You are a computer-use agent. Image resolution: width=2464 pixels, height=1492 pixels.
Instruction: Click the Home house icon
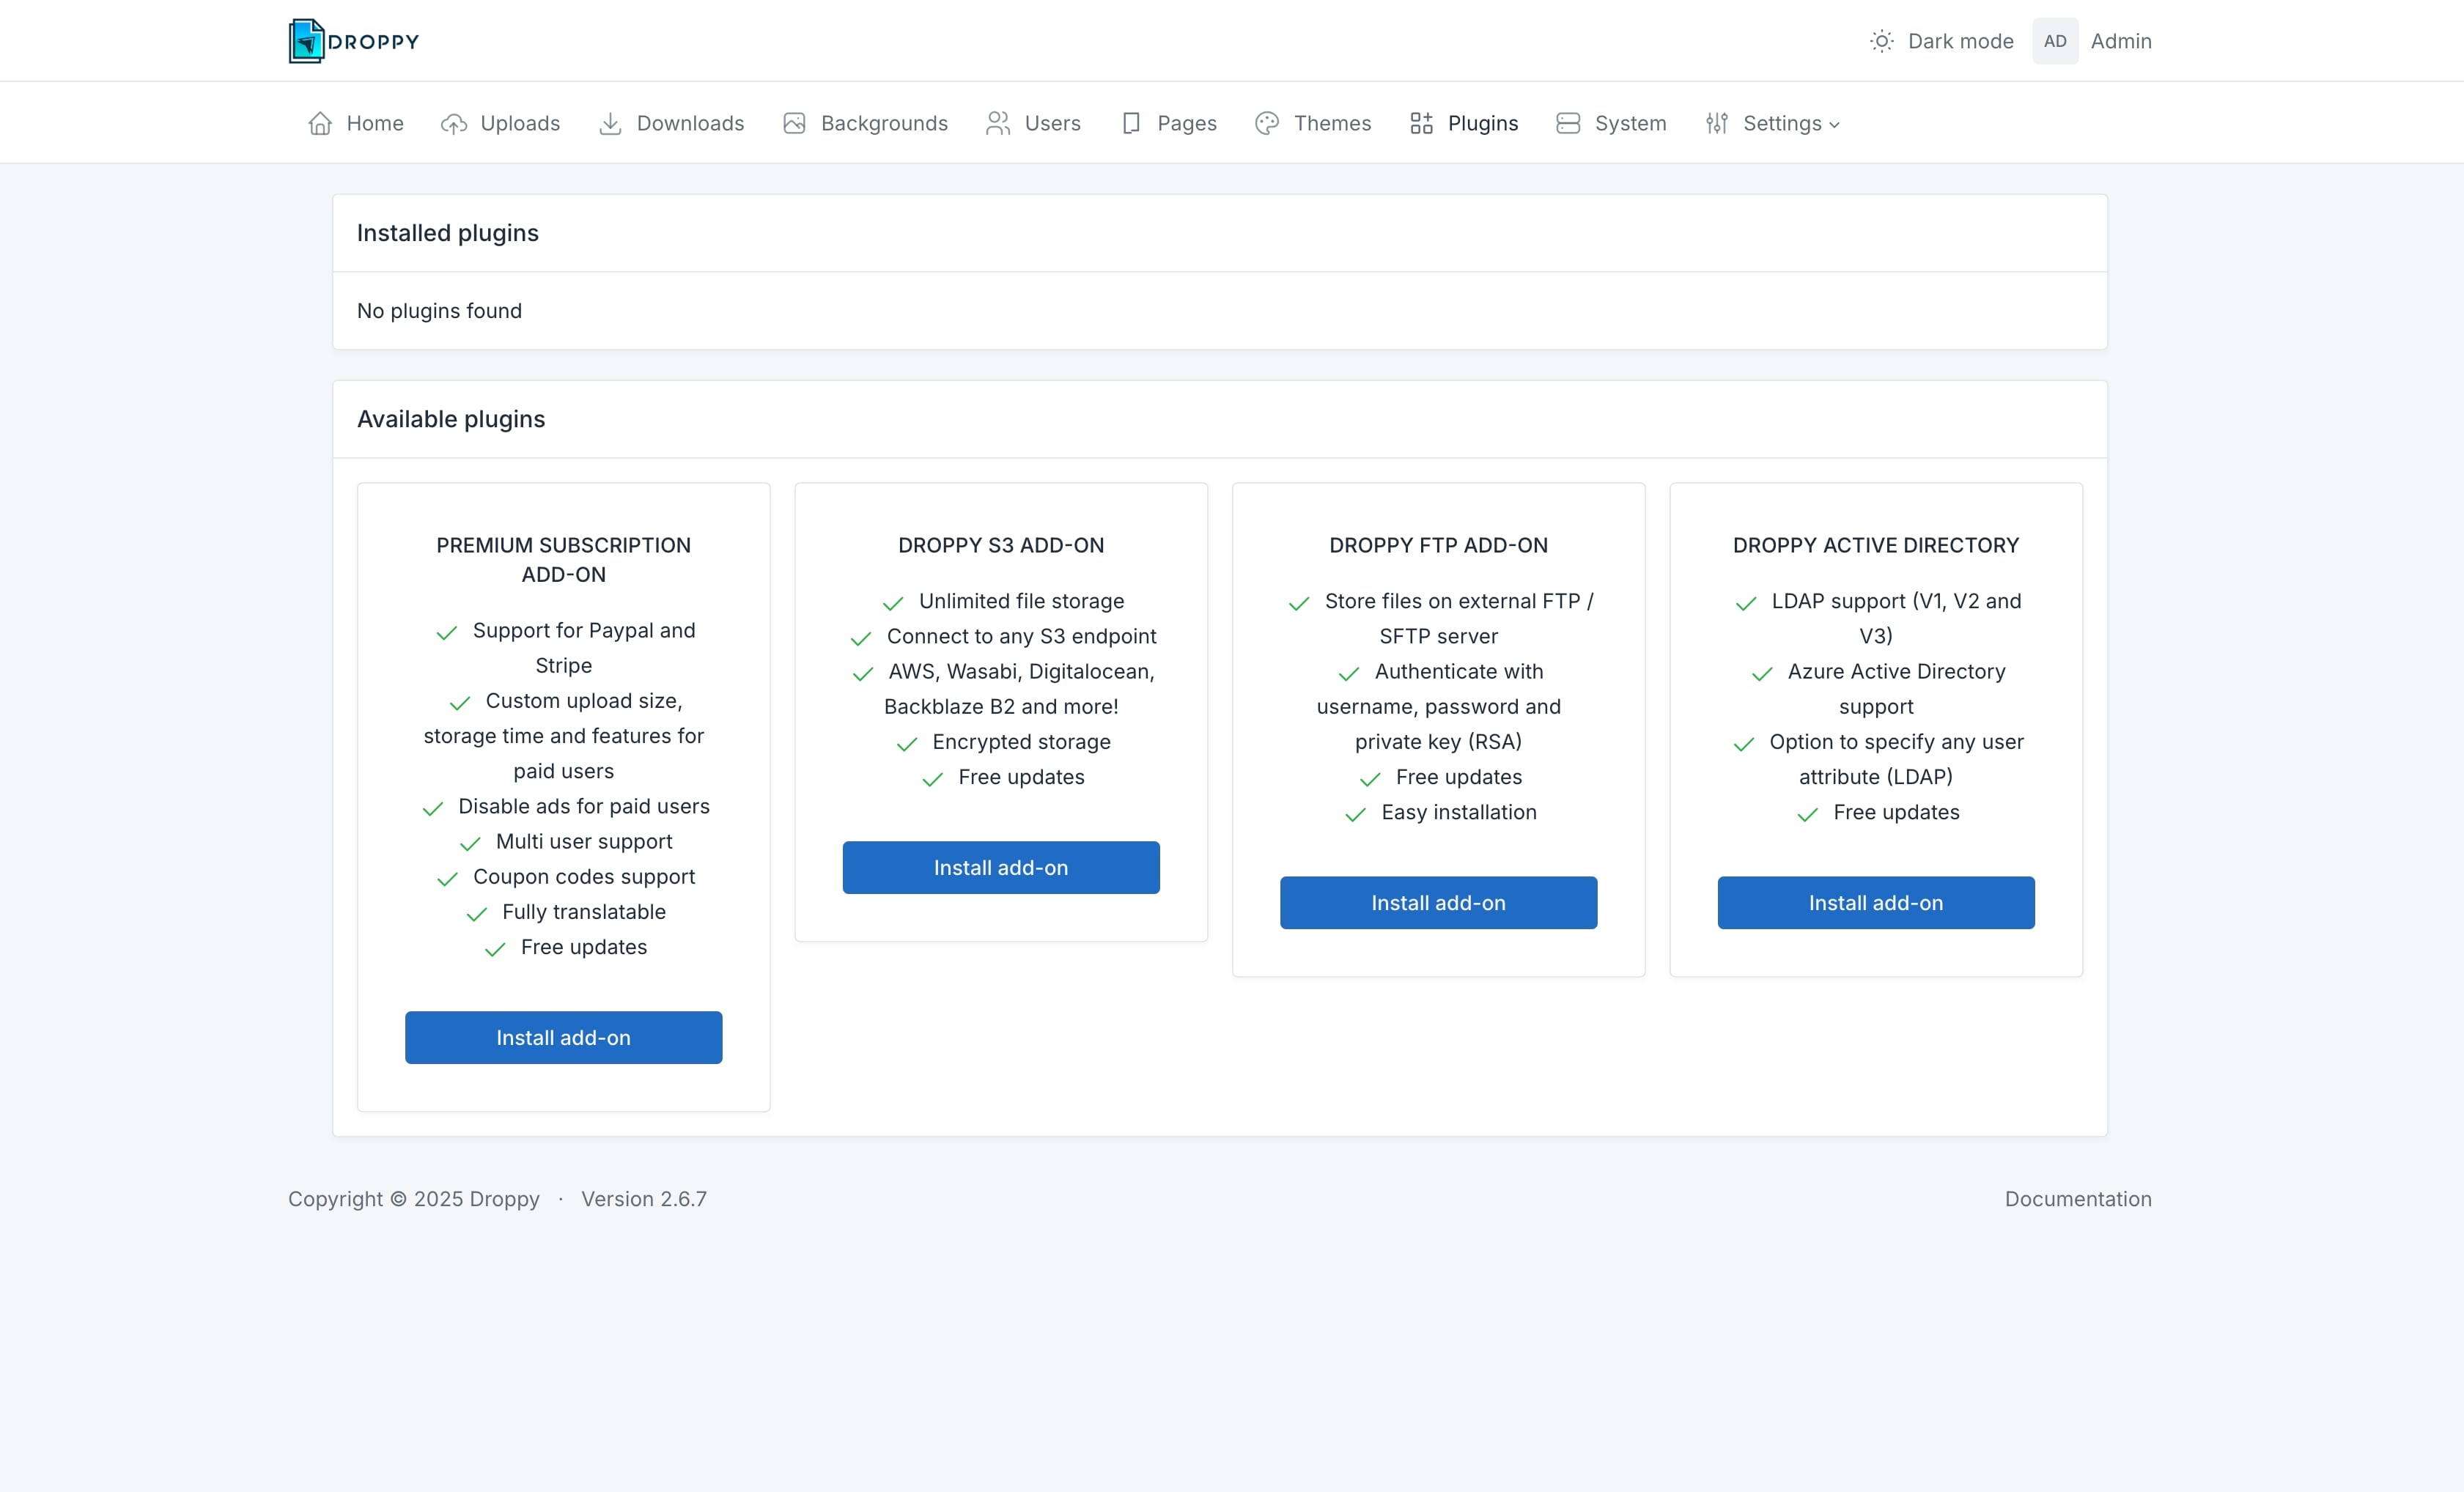tap(320, 123)
